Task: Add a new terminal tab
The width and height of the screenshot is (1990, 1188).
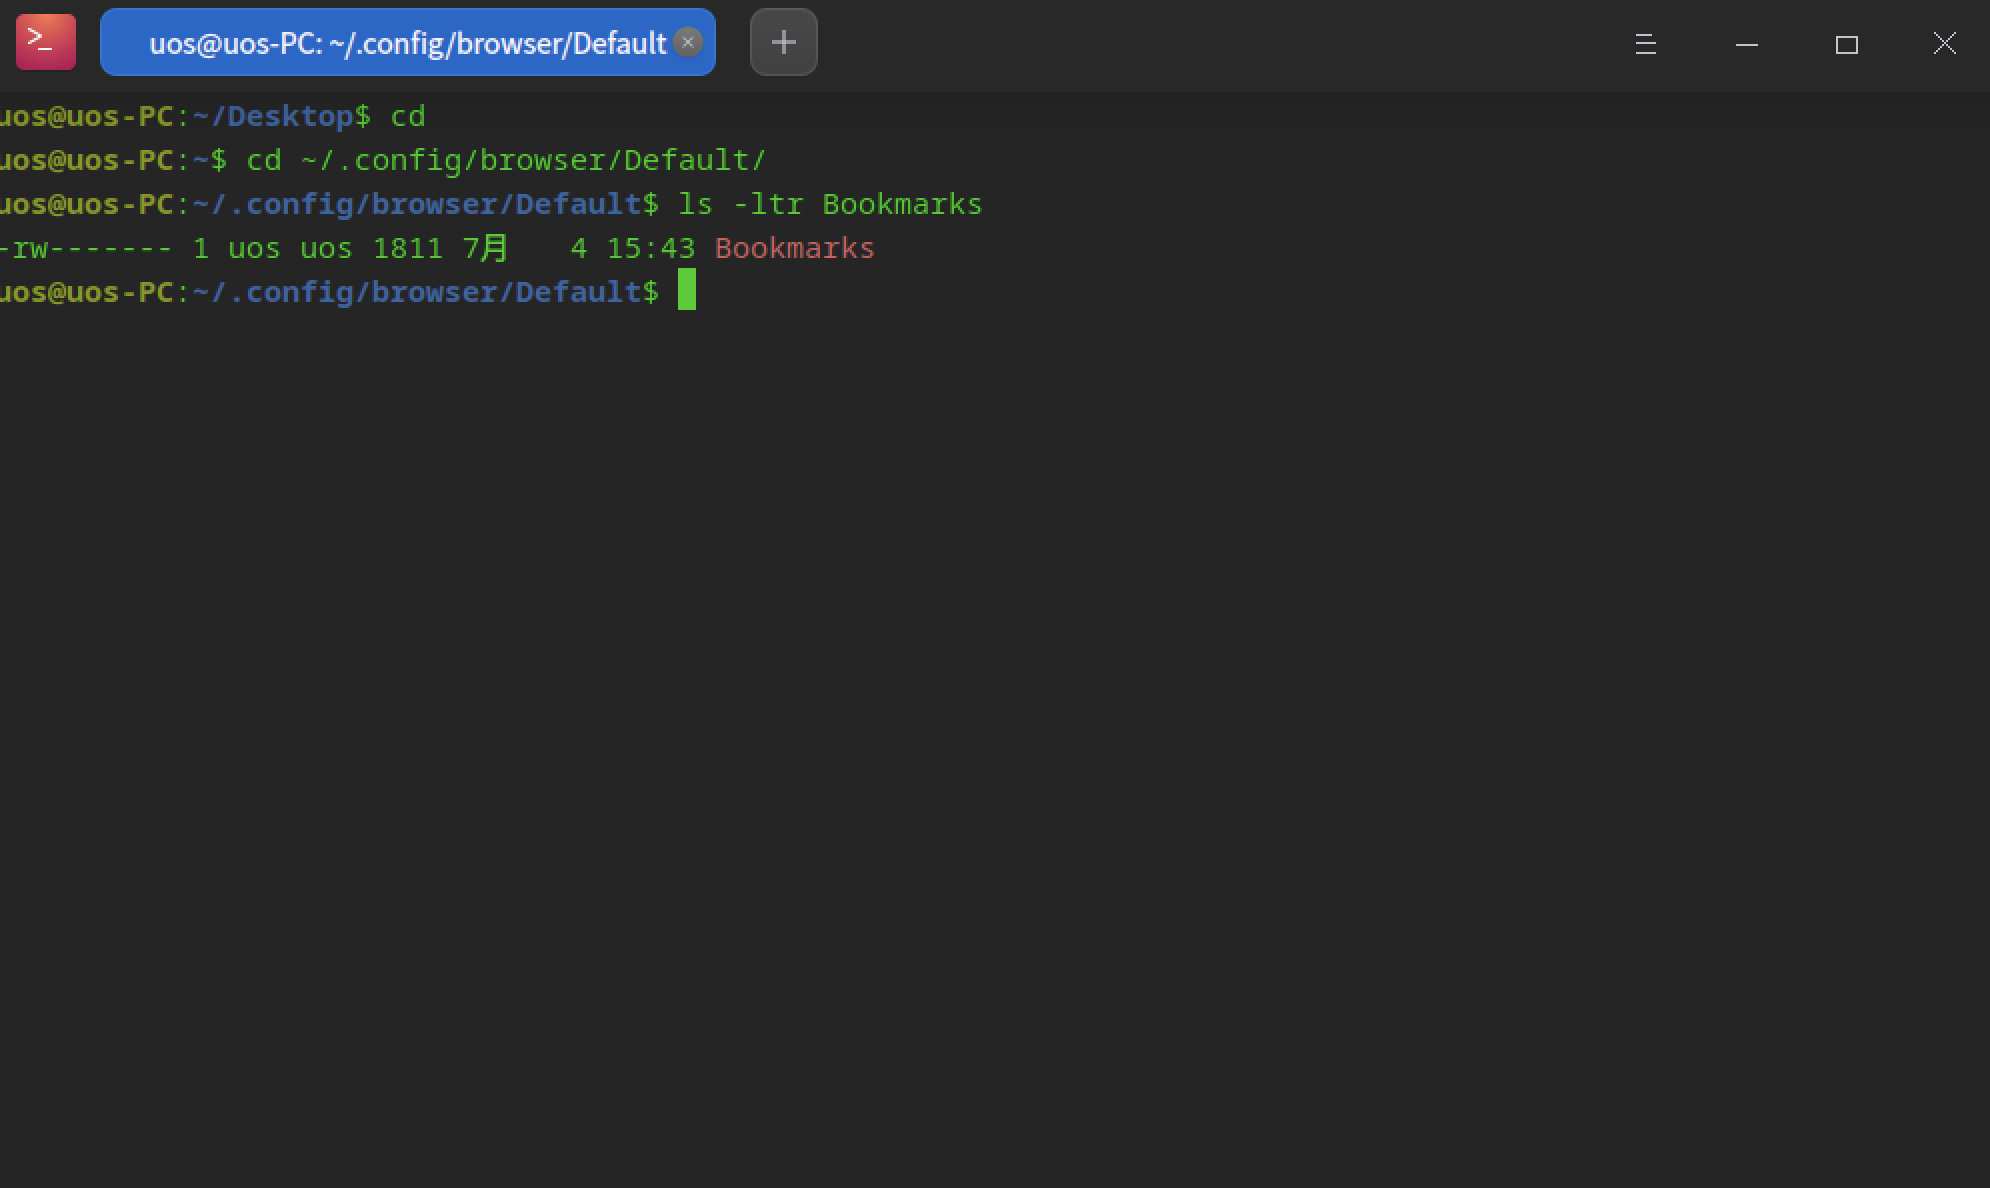Action: [x=784, y=42]
